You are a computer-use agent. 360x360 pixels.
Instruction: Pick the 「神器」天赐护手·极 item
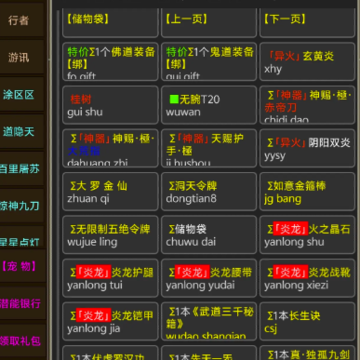point(209,148)
